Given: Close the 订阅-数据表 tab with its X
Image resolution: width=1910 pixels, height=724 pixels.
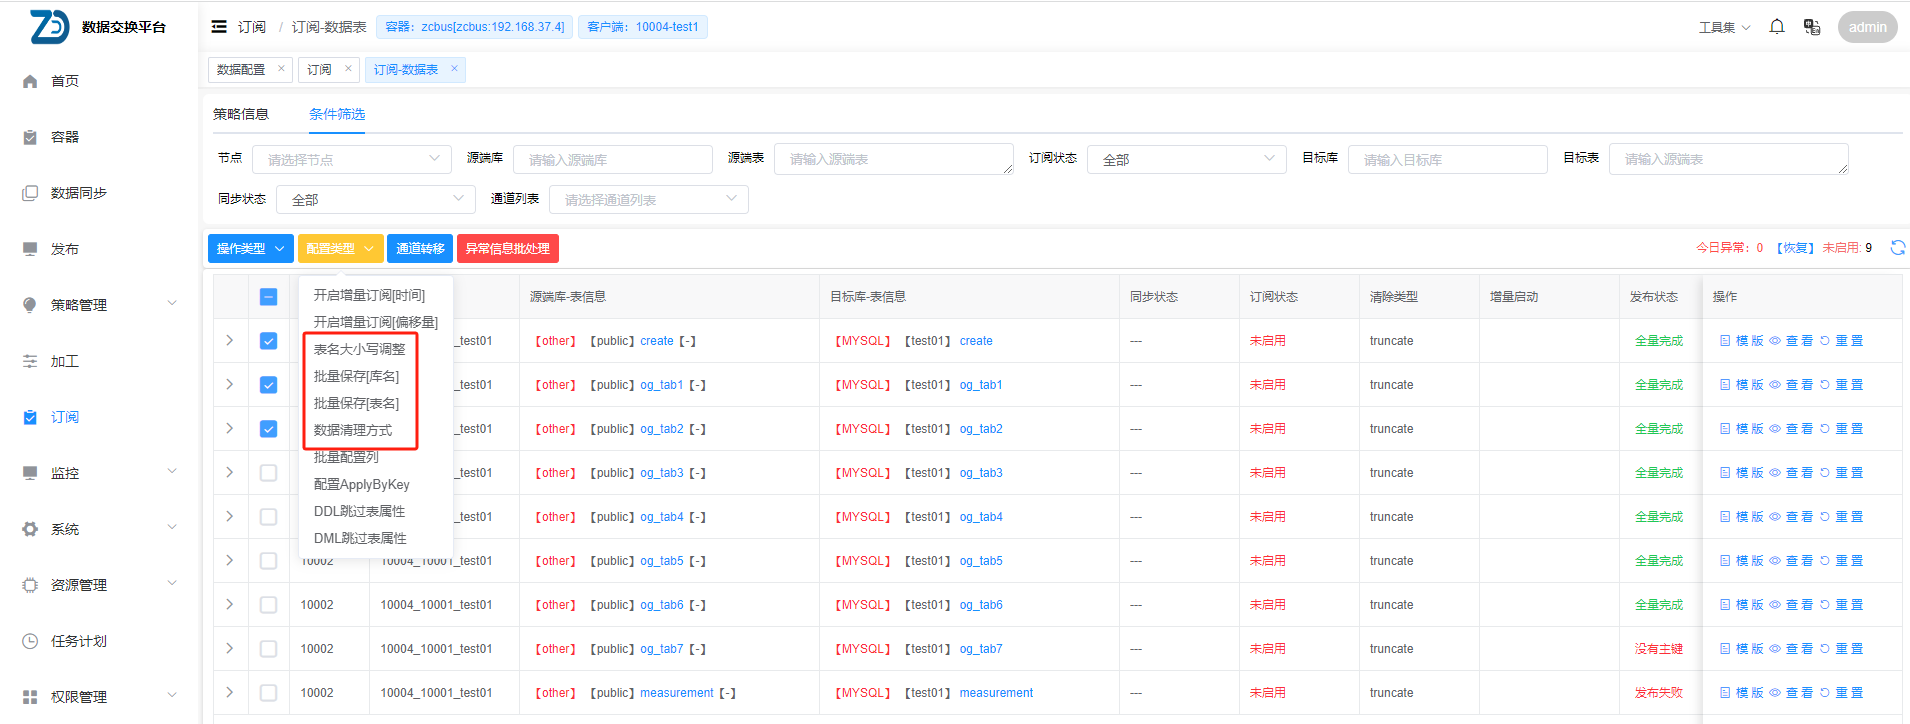Looking at the screenshot, I should point(454,69).
